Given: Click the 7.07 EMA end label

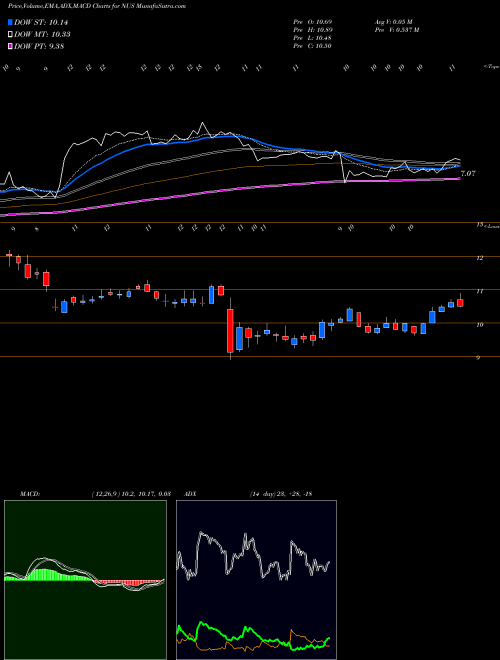Looking at the screenshot, I should point(468,173).
